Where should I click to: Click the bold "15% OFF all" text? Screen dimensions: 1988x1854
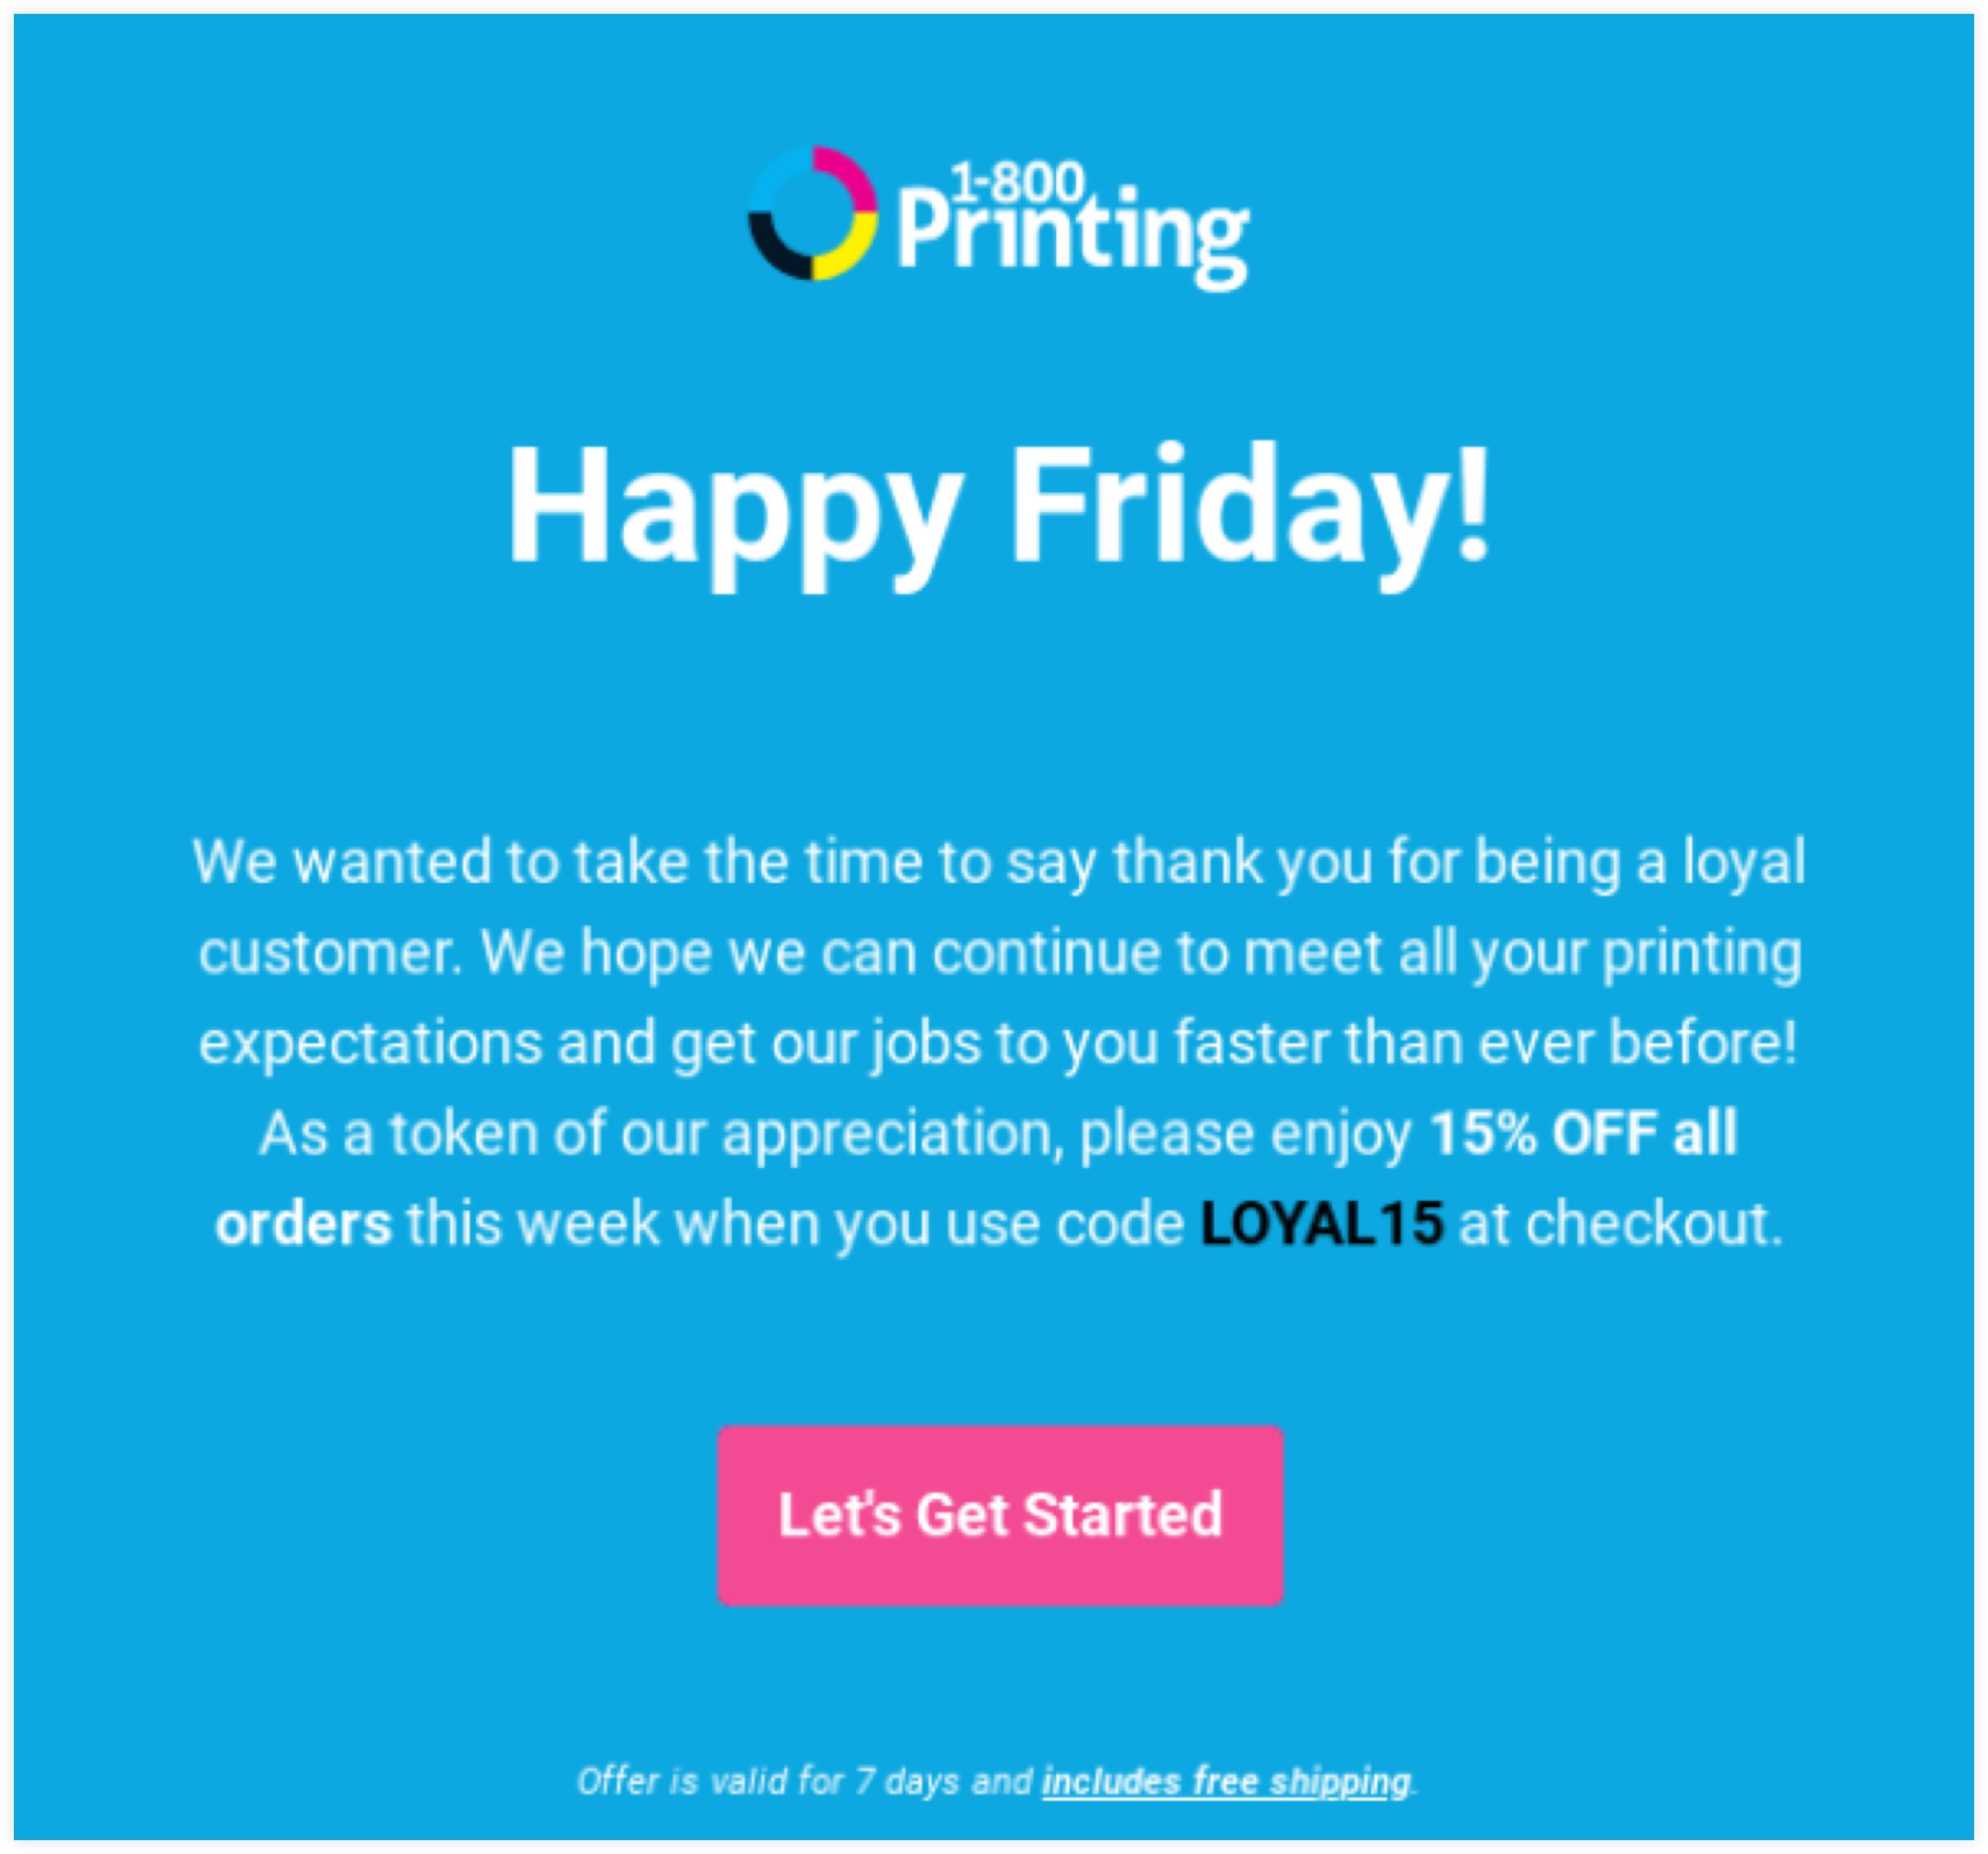[x=1583, y=1133]
